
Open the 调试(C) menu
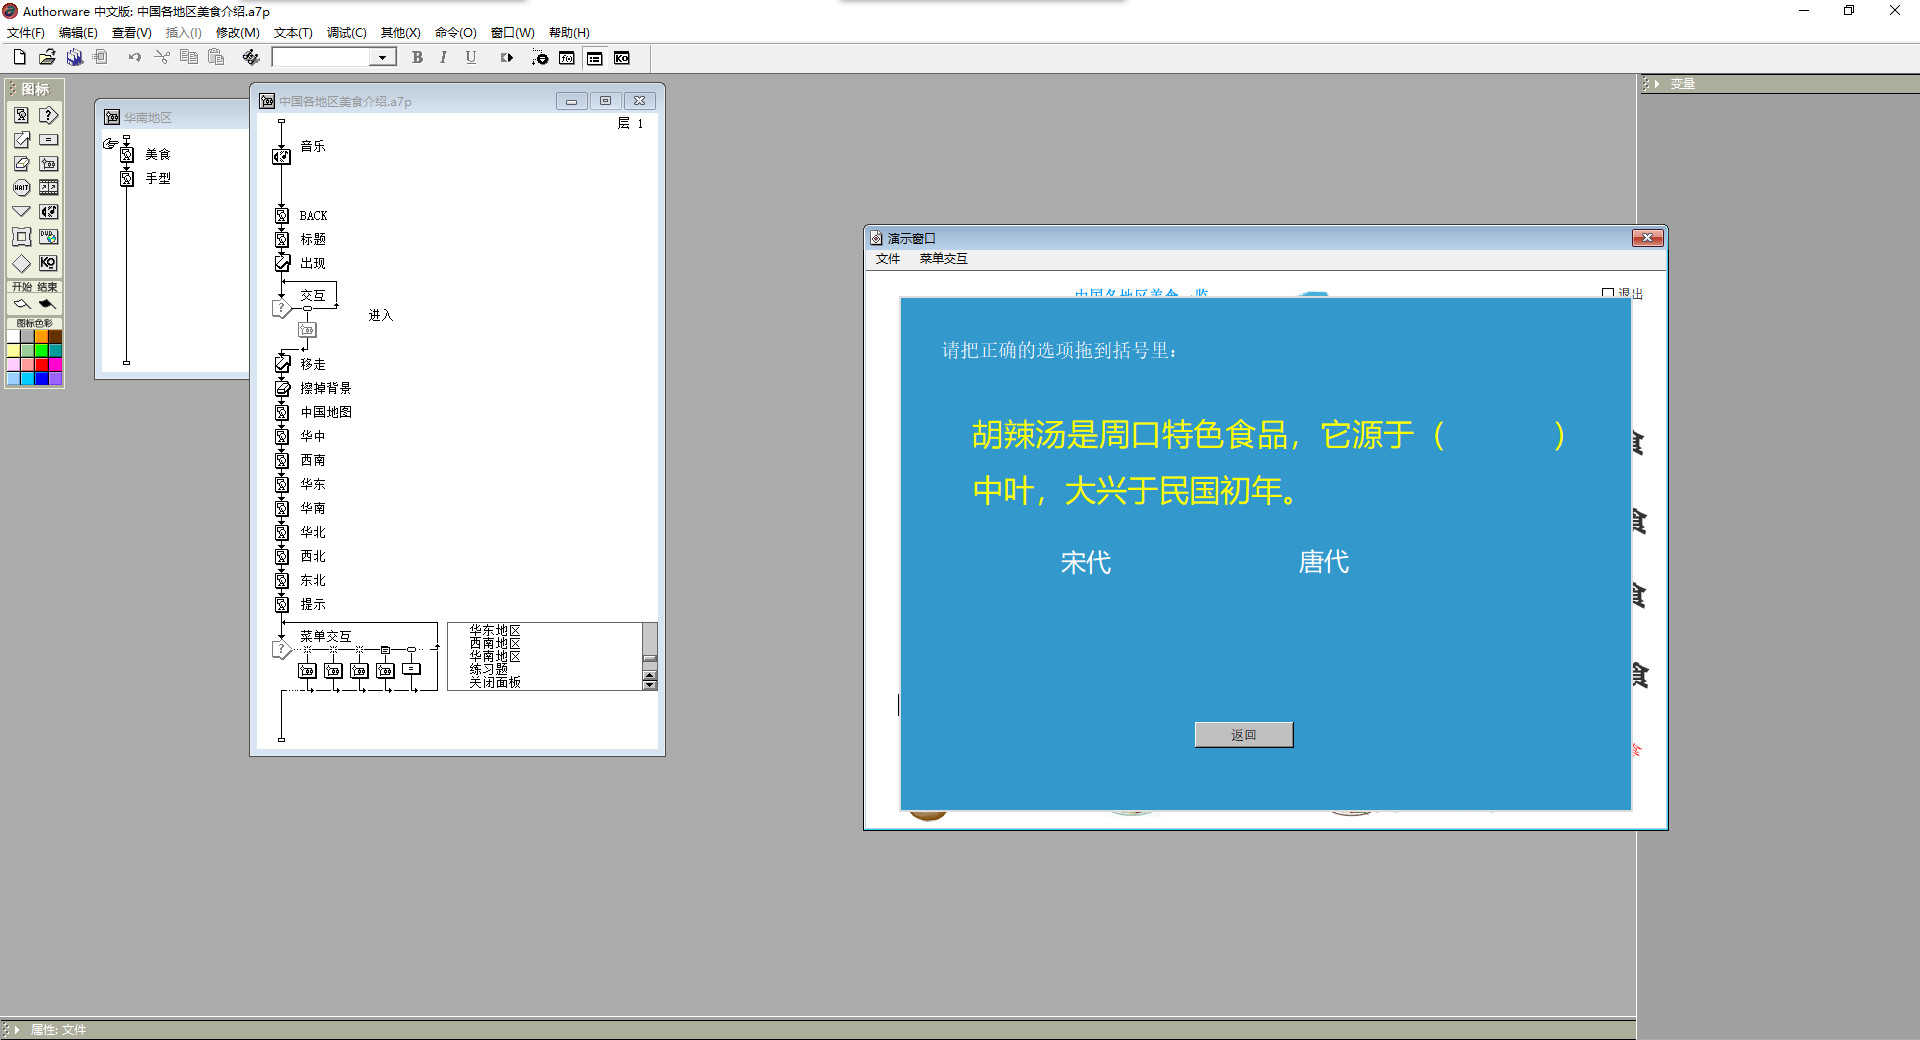[346, 33]
